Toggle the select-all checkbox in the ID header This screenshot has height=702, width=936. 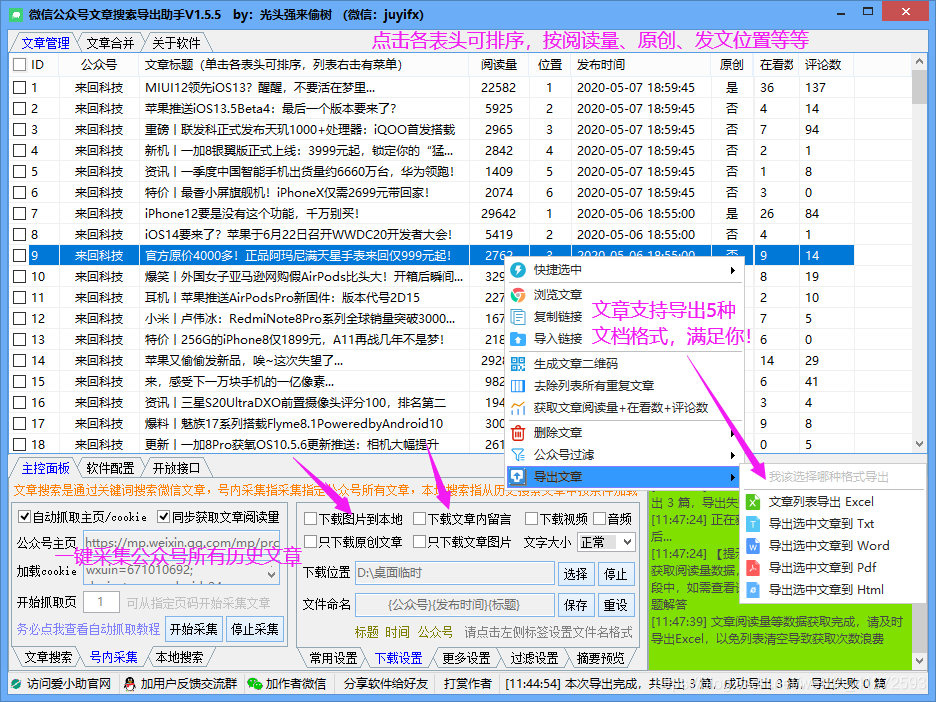(x=20, y=64)
